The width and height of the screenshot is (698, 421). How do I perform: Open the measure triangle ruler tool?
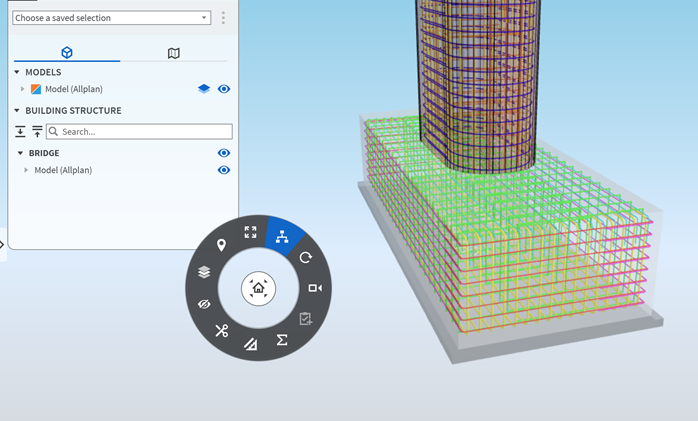[x=250, y=343]
